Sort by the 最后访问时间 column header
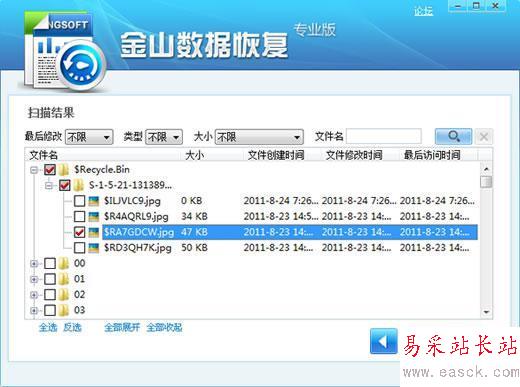This screenshot has width=520, height=387. point(432,155)
